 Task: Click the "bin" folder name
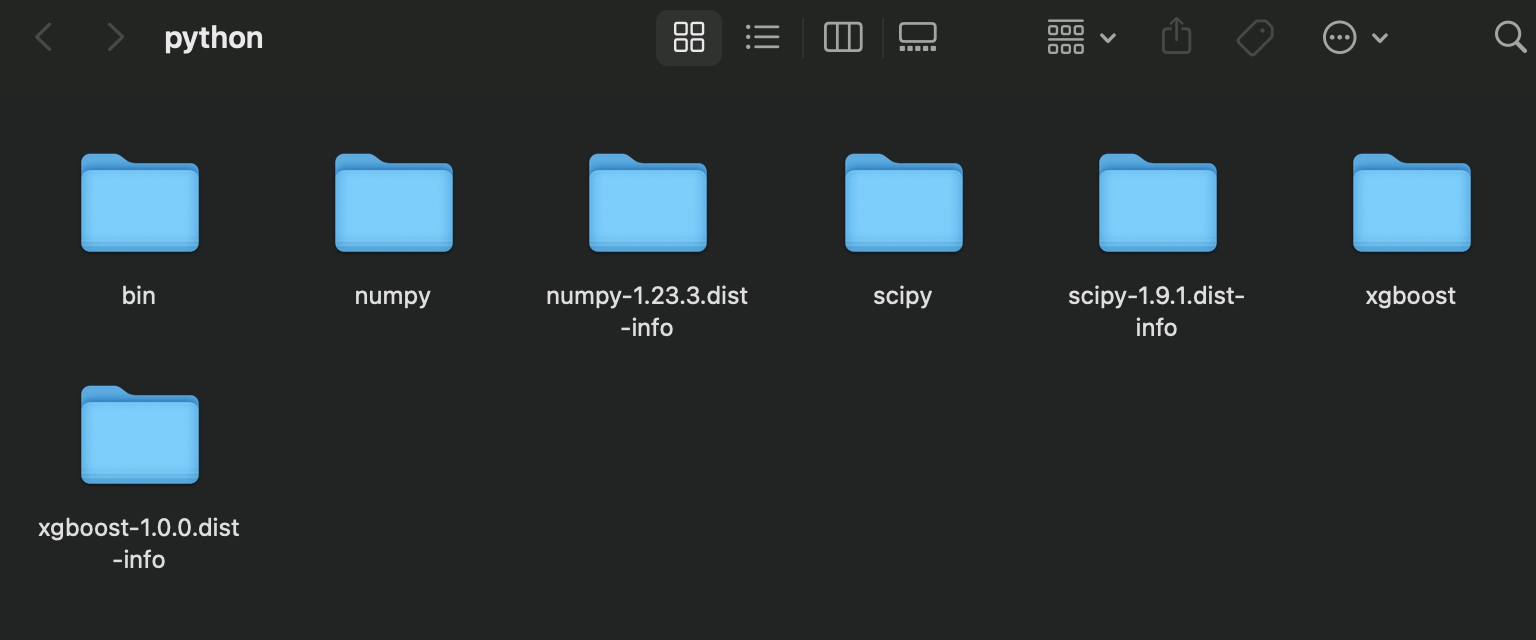[x=139, y=296]
